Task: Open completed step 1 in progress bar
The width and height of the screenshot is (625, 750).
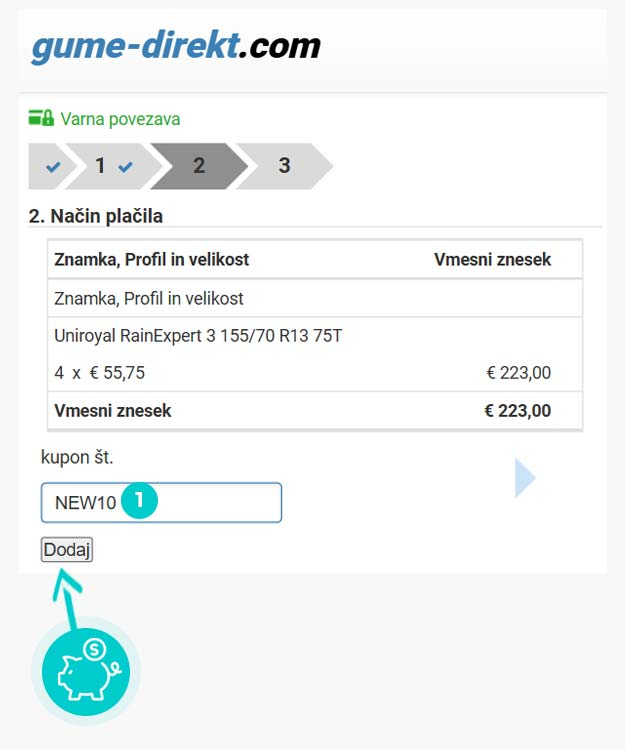Action: click(x=100, y=166)
